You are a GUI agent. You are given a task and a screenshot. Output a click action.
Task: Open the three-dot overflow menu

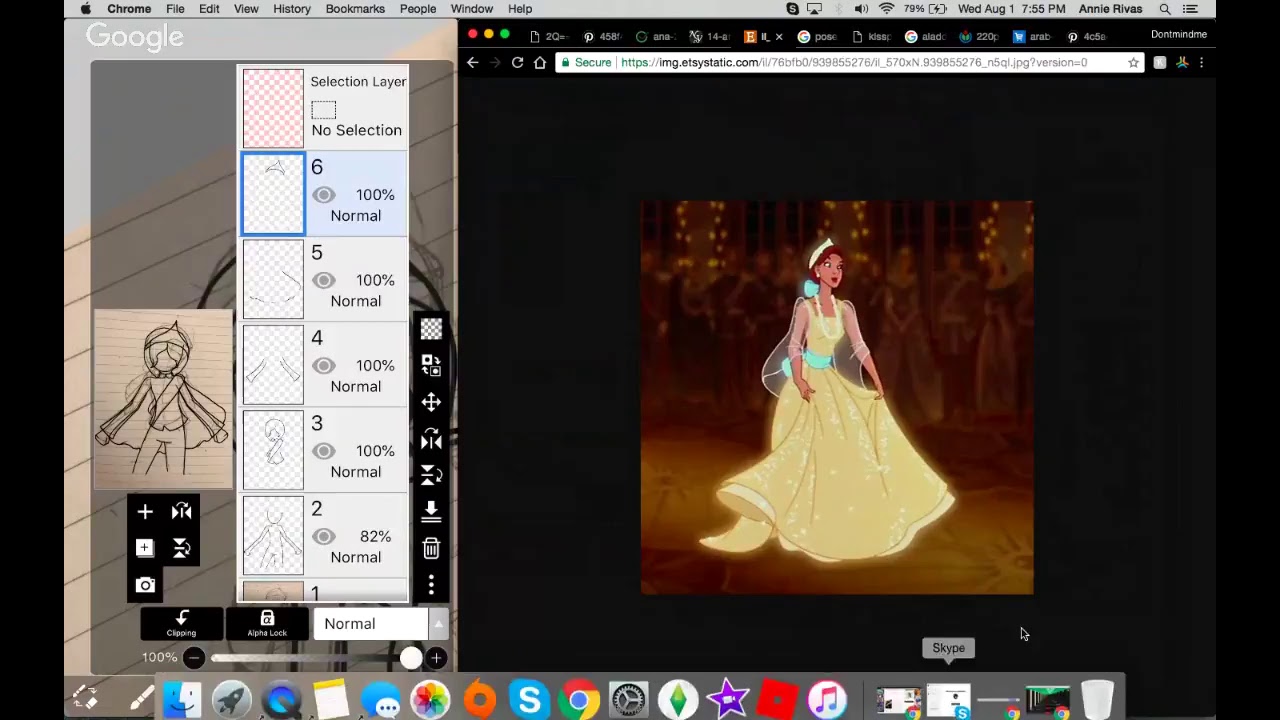430,585
